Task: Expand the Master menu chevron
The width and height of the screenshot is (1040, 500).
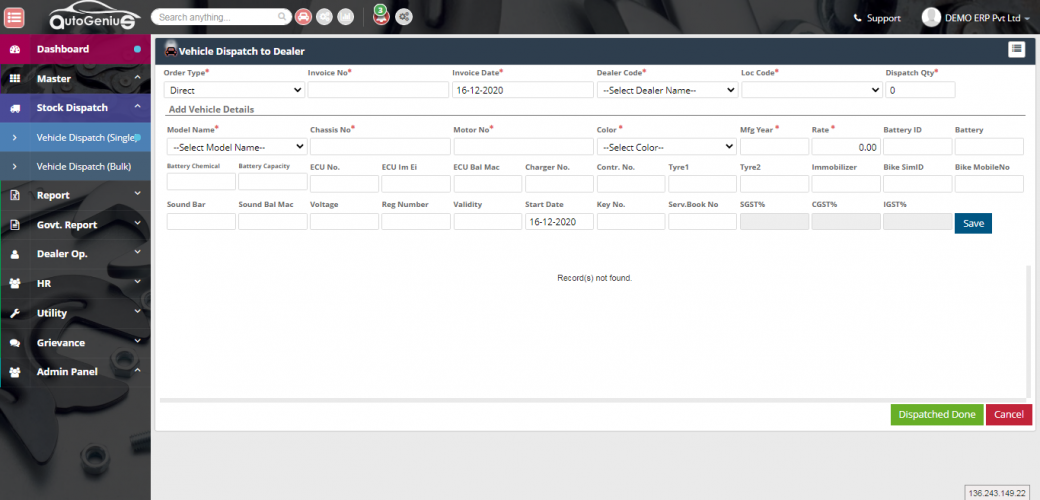Action: pos(137,78)
